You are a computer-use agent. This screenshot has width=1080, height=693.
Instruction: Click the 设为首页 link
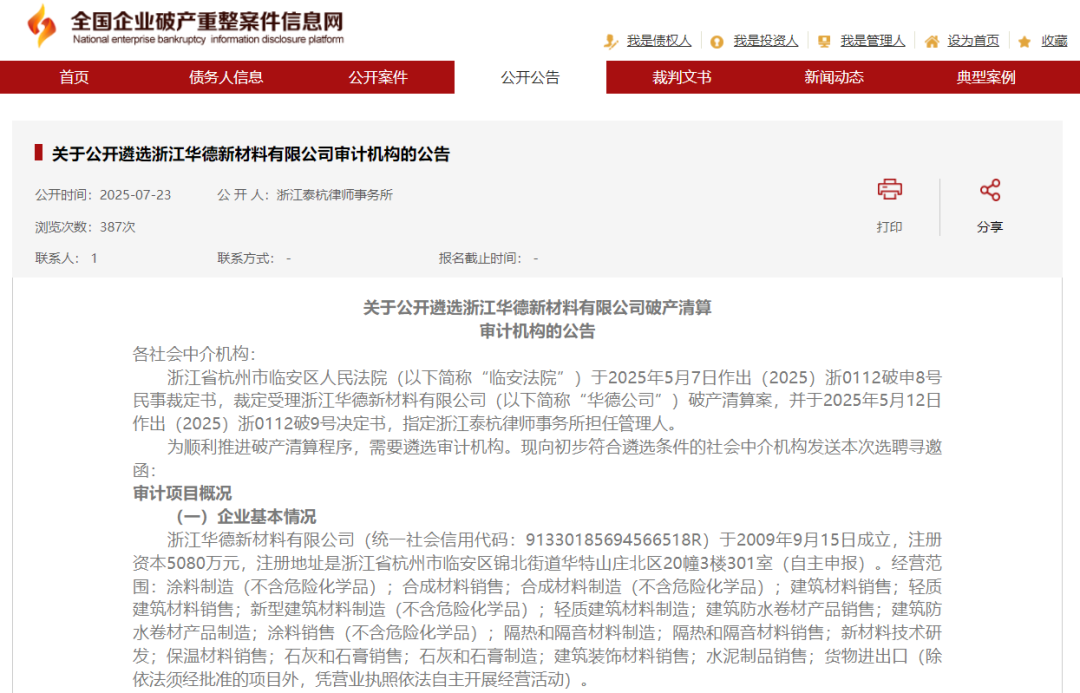[973, 41]
